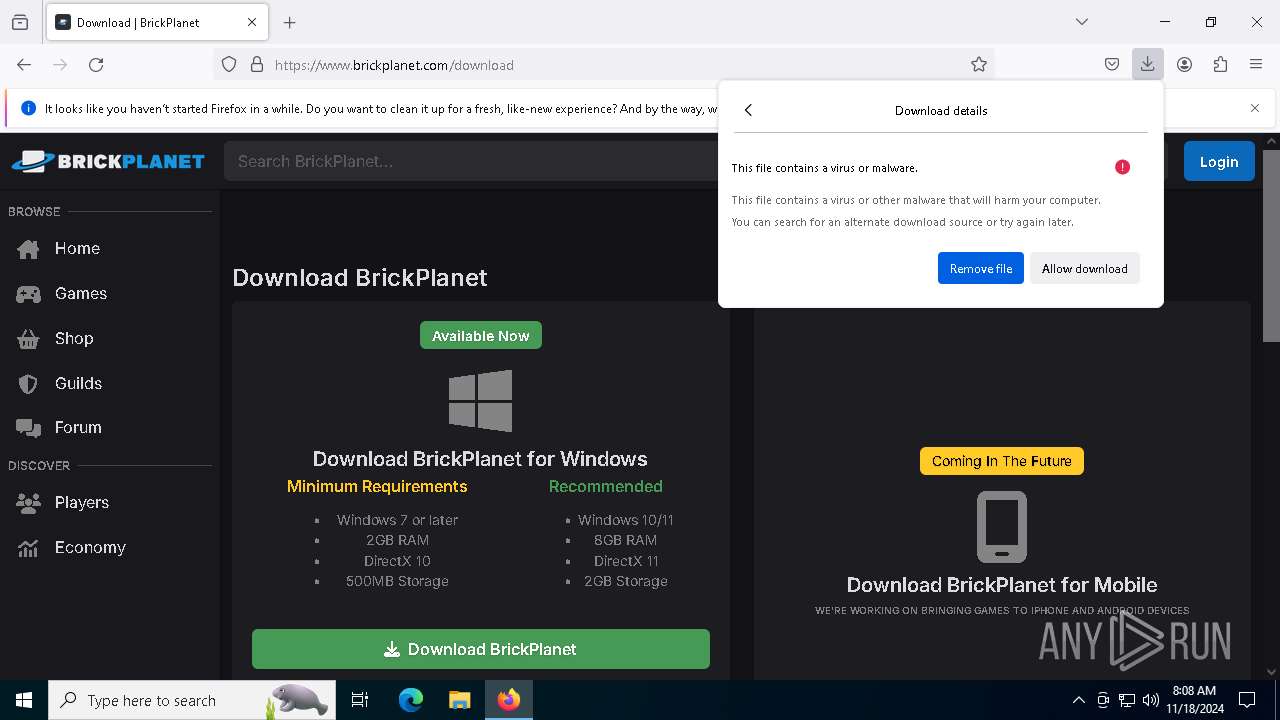Open the Windows Start menu

[24, 700]
